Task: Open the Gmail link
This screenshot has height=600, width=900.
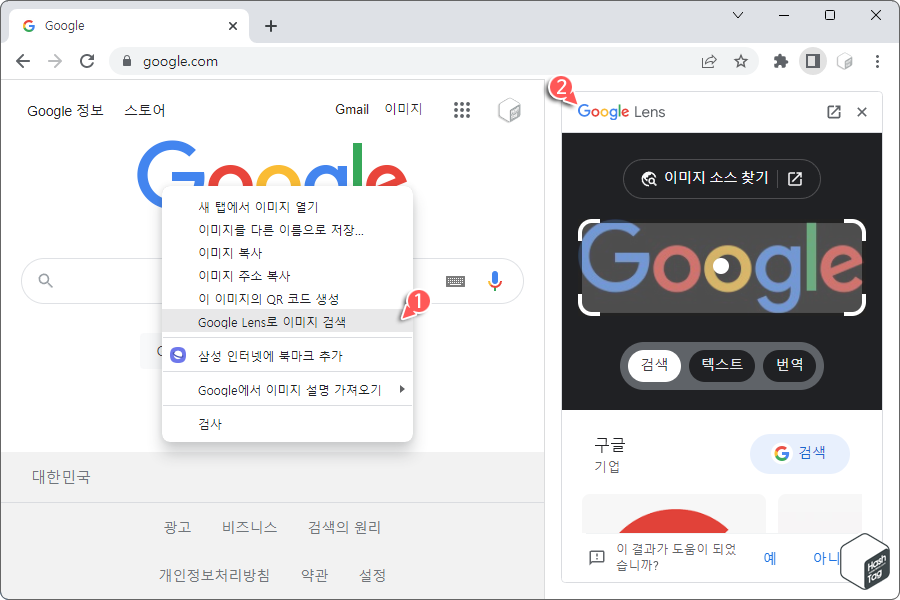Action: (352, 110)
